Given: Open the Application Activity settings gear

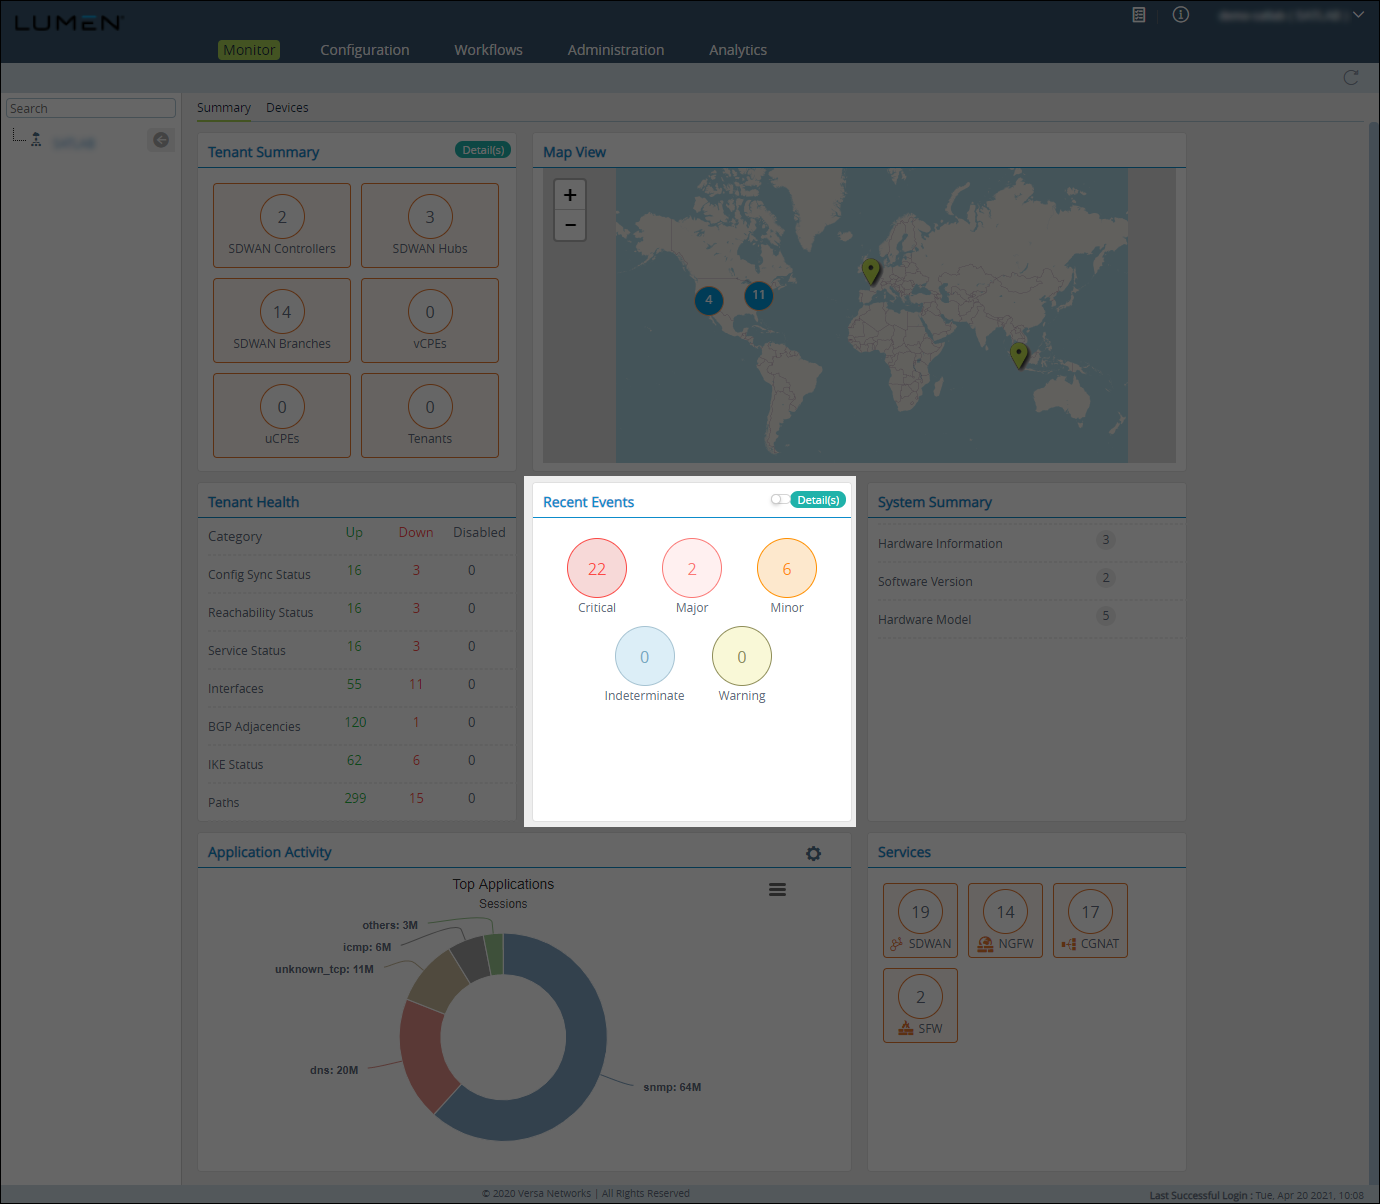Looking at the screenshot, I should pyautogui.click(x=813, y=853).
